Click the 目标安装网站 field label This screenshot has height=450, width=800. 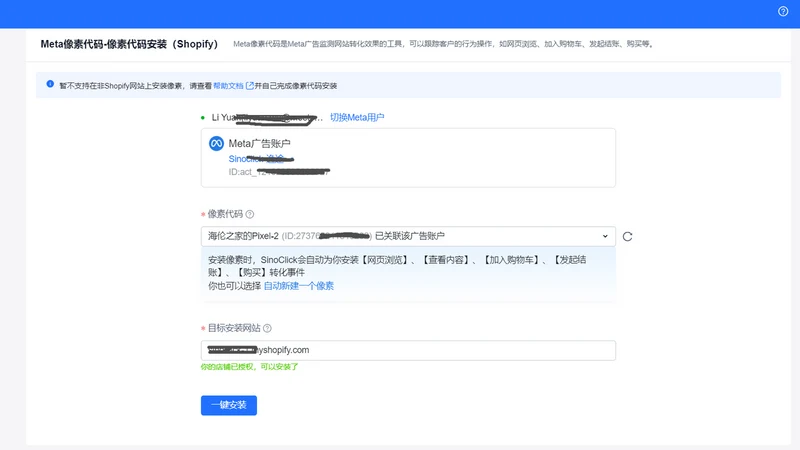pyautogui.click(x=234, y=328)
